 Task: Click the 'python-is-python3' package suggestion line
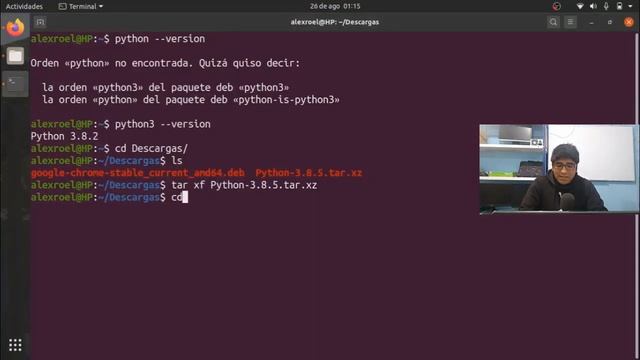191,100
